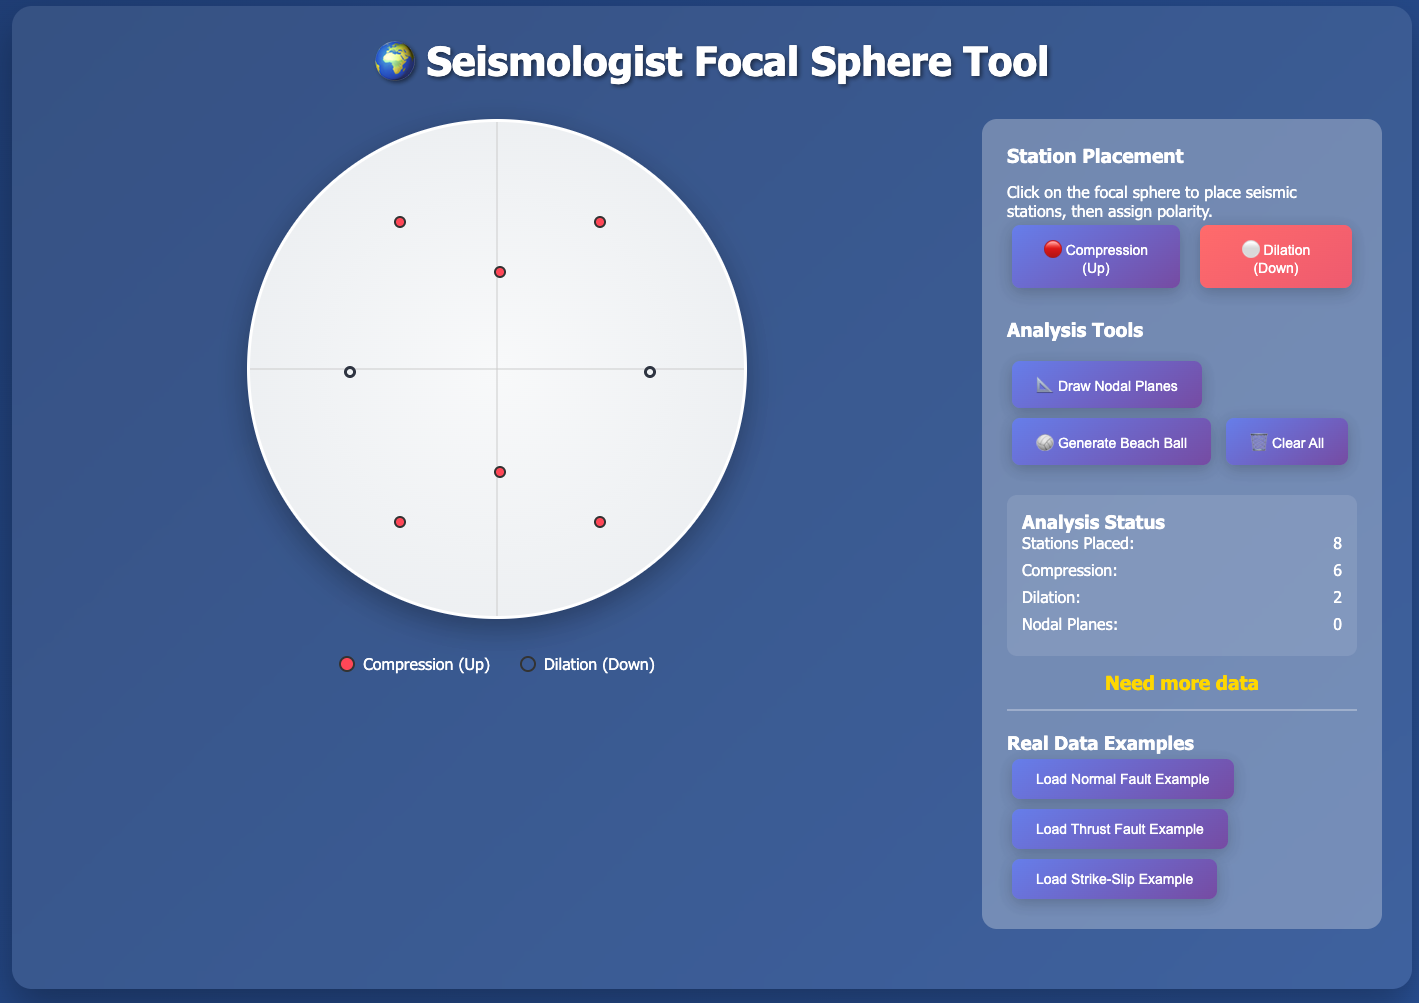Click the bottom-left compression station marker
Screen dimensions: 1419x1003
click(400, 522)
